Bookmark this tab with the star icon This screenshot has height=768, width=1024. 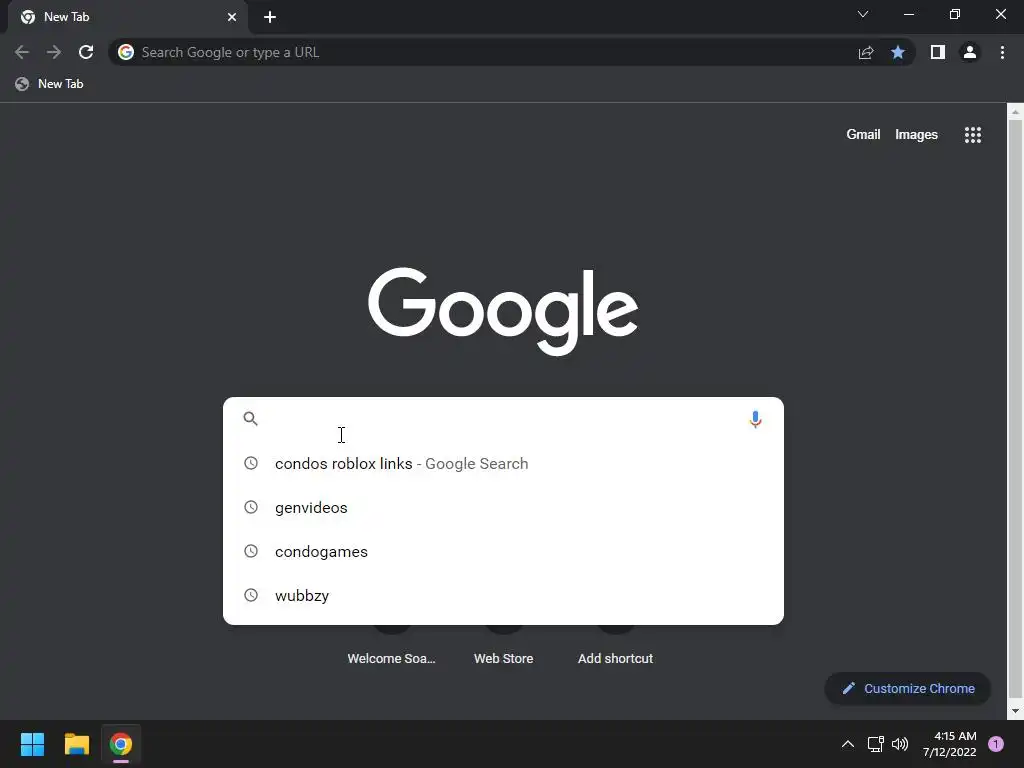(898, 52)
